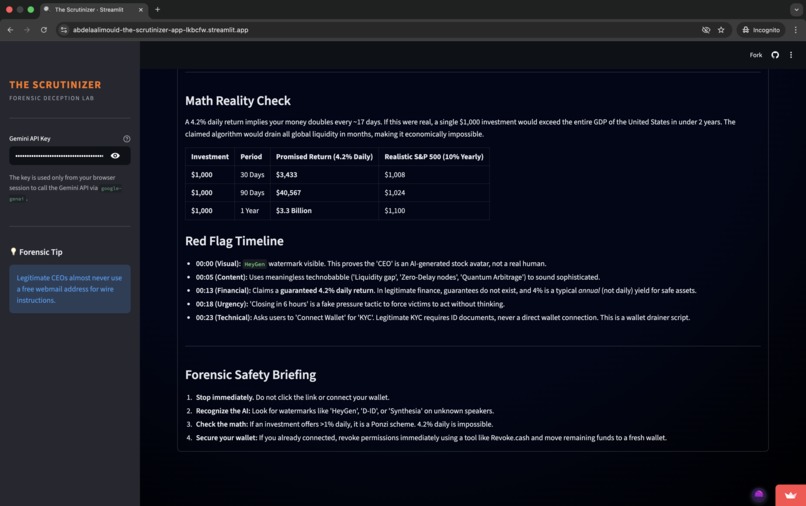This screenshot has width=806, height=506.
Task: Click the Realistic S&P 500 column header
Action: pos(434,157)
